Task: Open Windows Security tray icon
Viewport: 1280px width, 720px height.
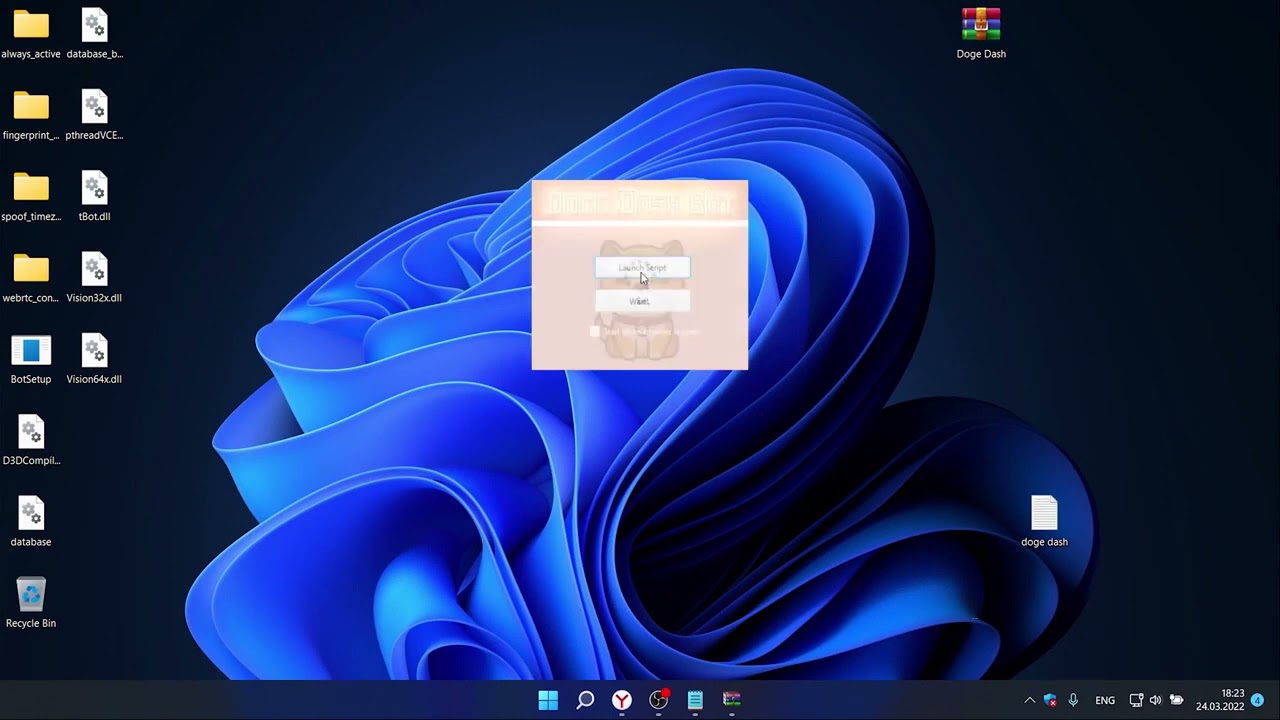Action: [x=1050, y=700]
